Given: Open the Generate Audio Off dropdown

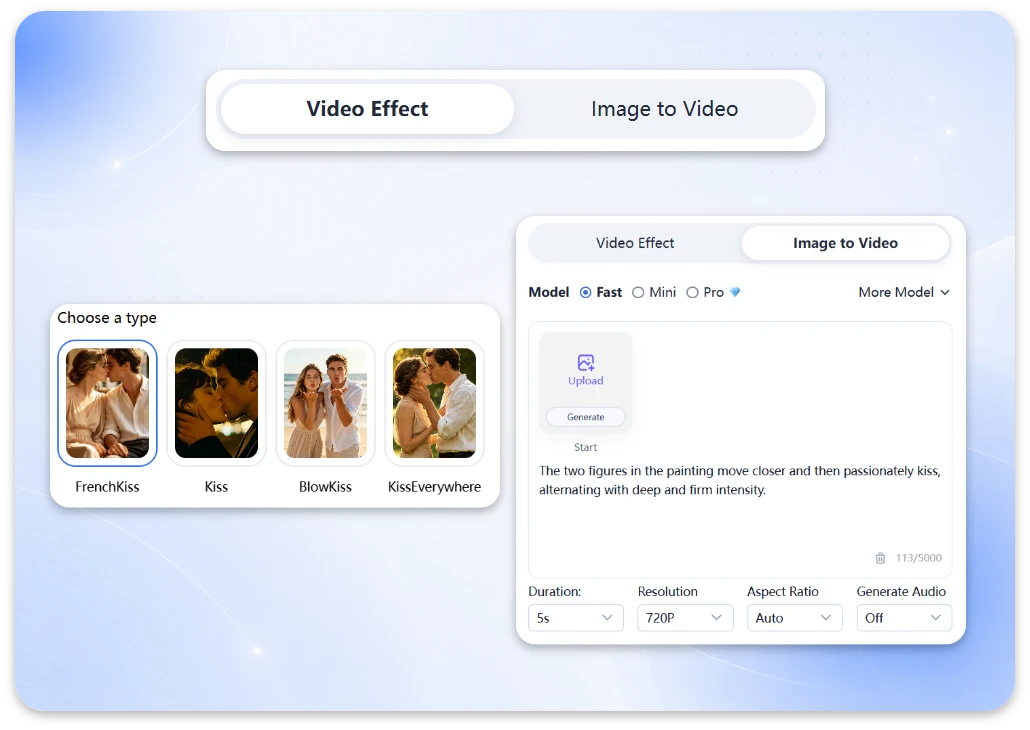Looking at the screenshot, I should (904, 618).
